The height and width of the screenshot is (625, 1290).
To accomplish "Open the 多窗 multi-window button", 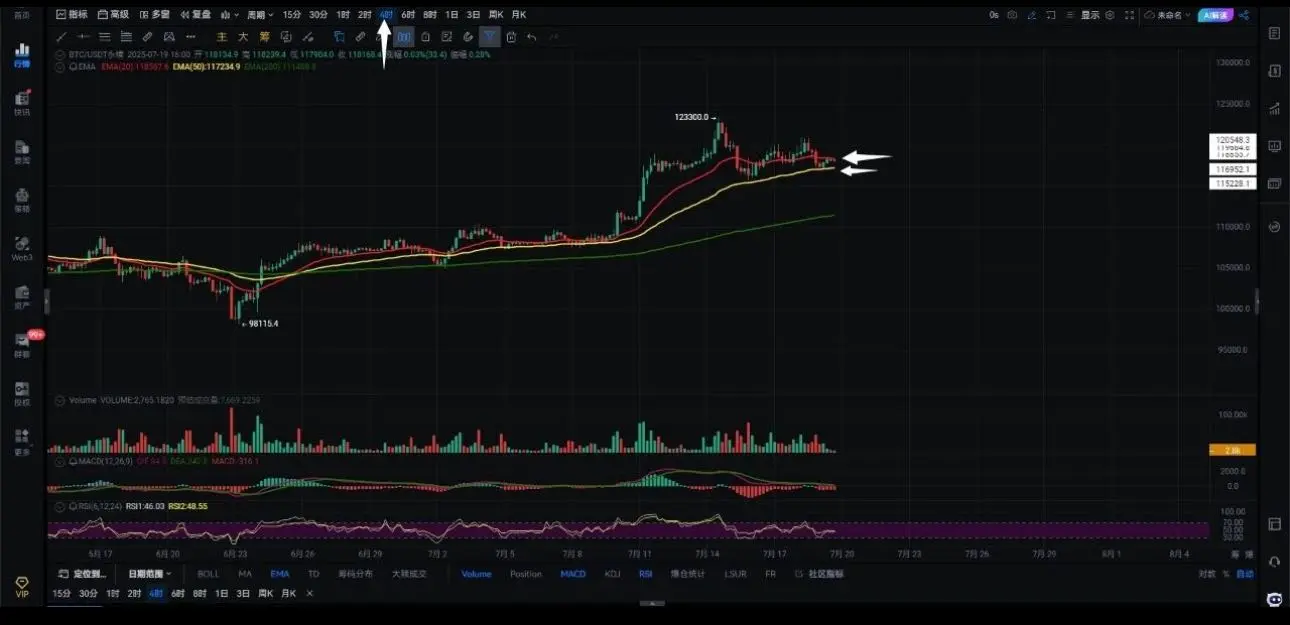I will (155, 15).
